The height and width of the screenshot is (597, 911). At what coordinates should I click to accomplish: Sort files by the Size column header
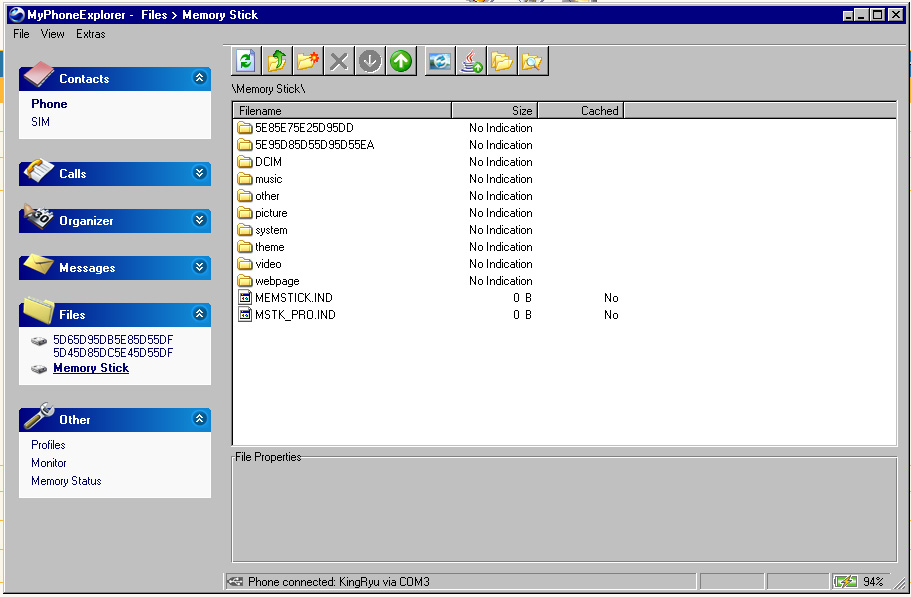(494, 111)
